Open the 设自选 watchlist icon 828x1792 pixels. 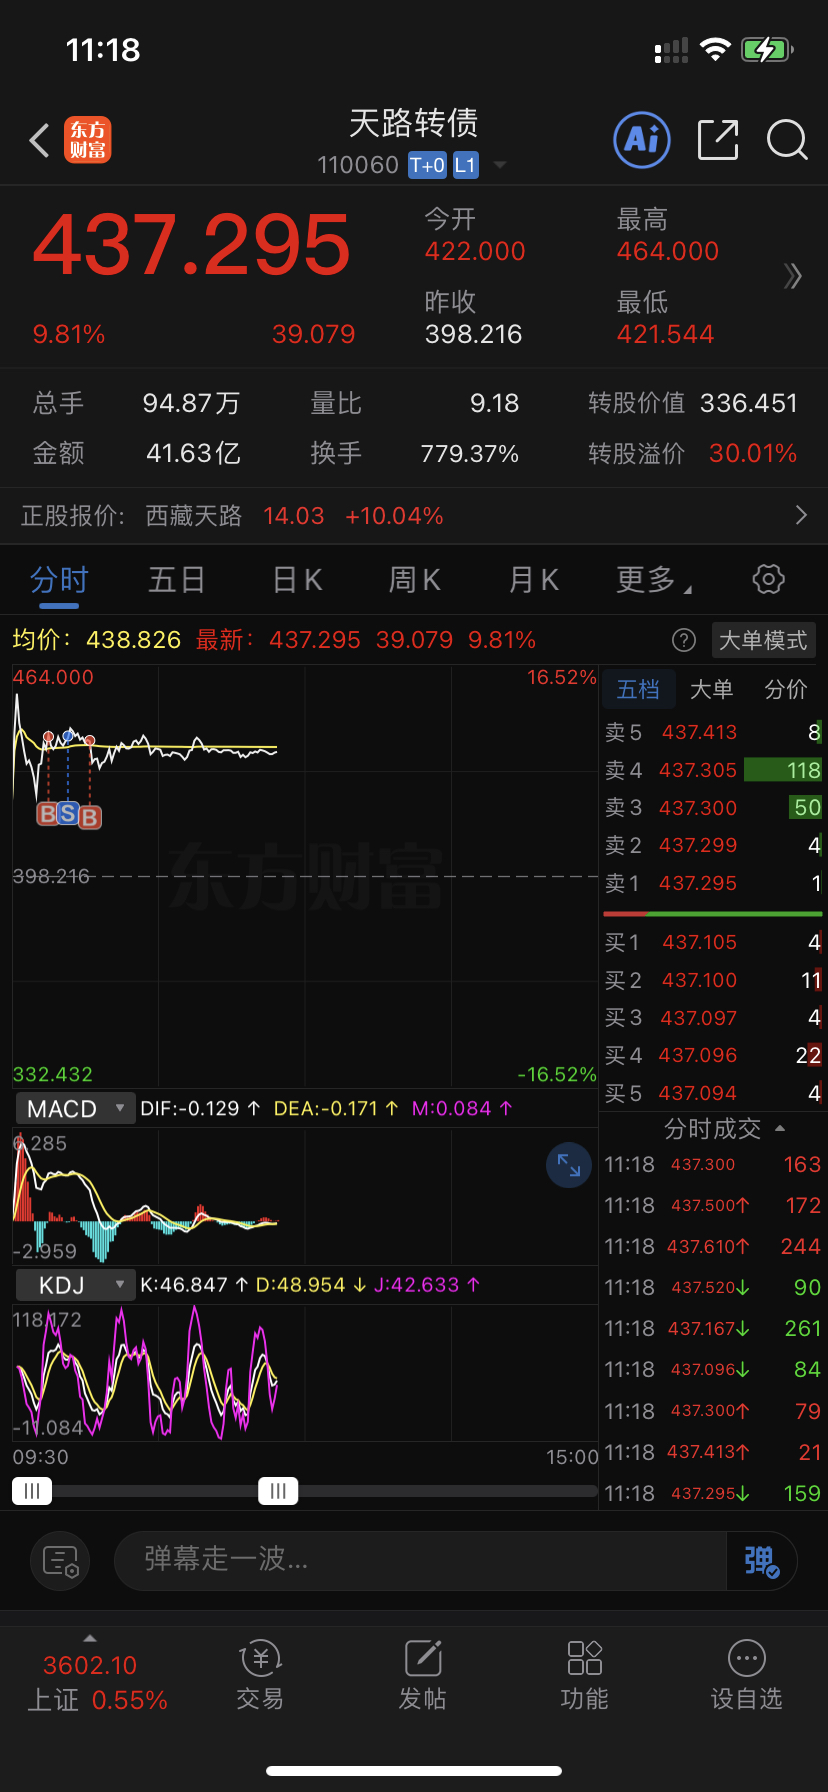747,1675
